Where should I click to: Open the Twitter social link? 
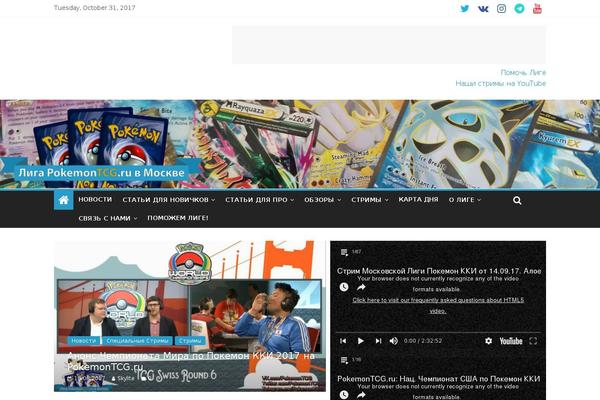[465, 8]
